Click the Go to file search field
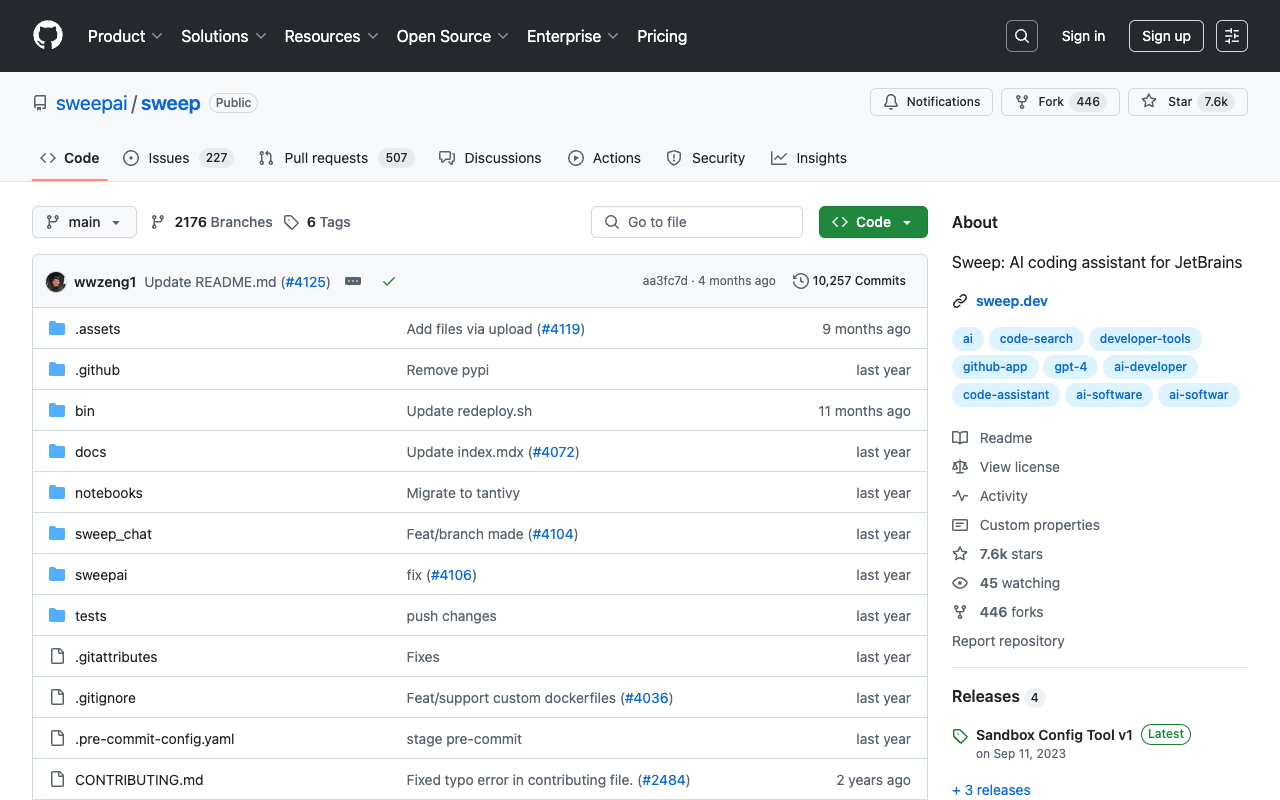The image size is (1280, 800). point(697,222)
